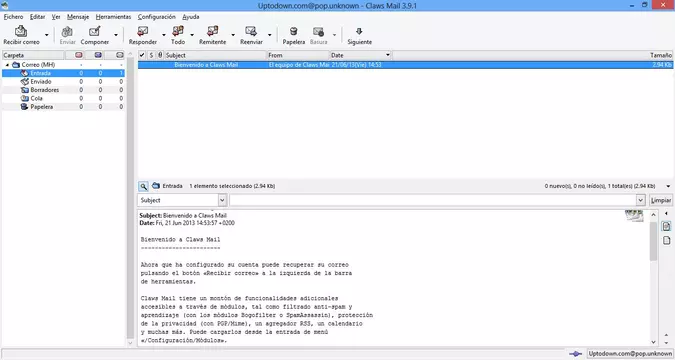
Task: Open the search history dropdown arrow
Action: [641, 200]
